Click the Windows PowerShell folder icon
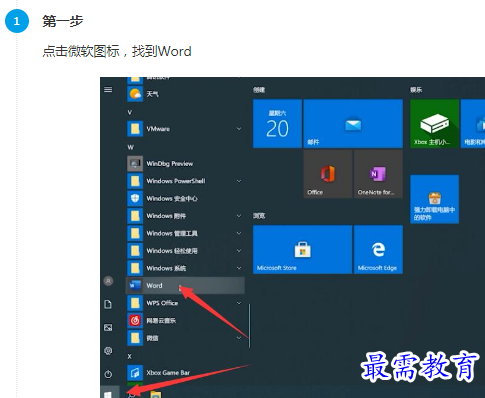Screen dimensions: 485x398 click(x=135, y=181)
